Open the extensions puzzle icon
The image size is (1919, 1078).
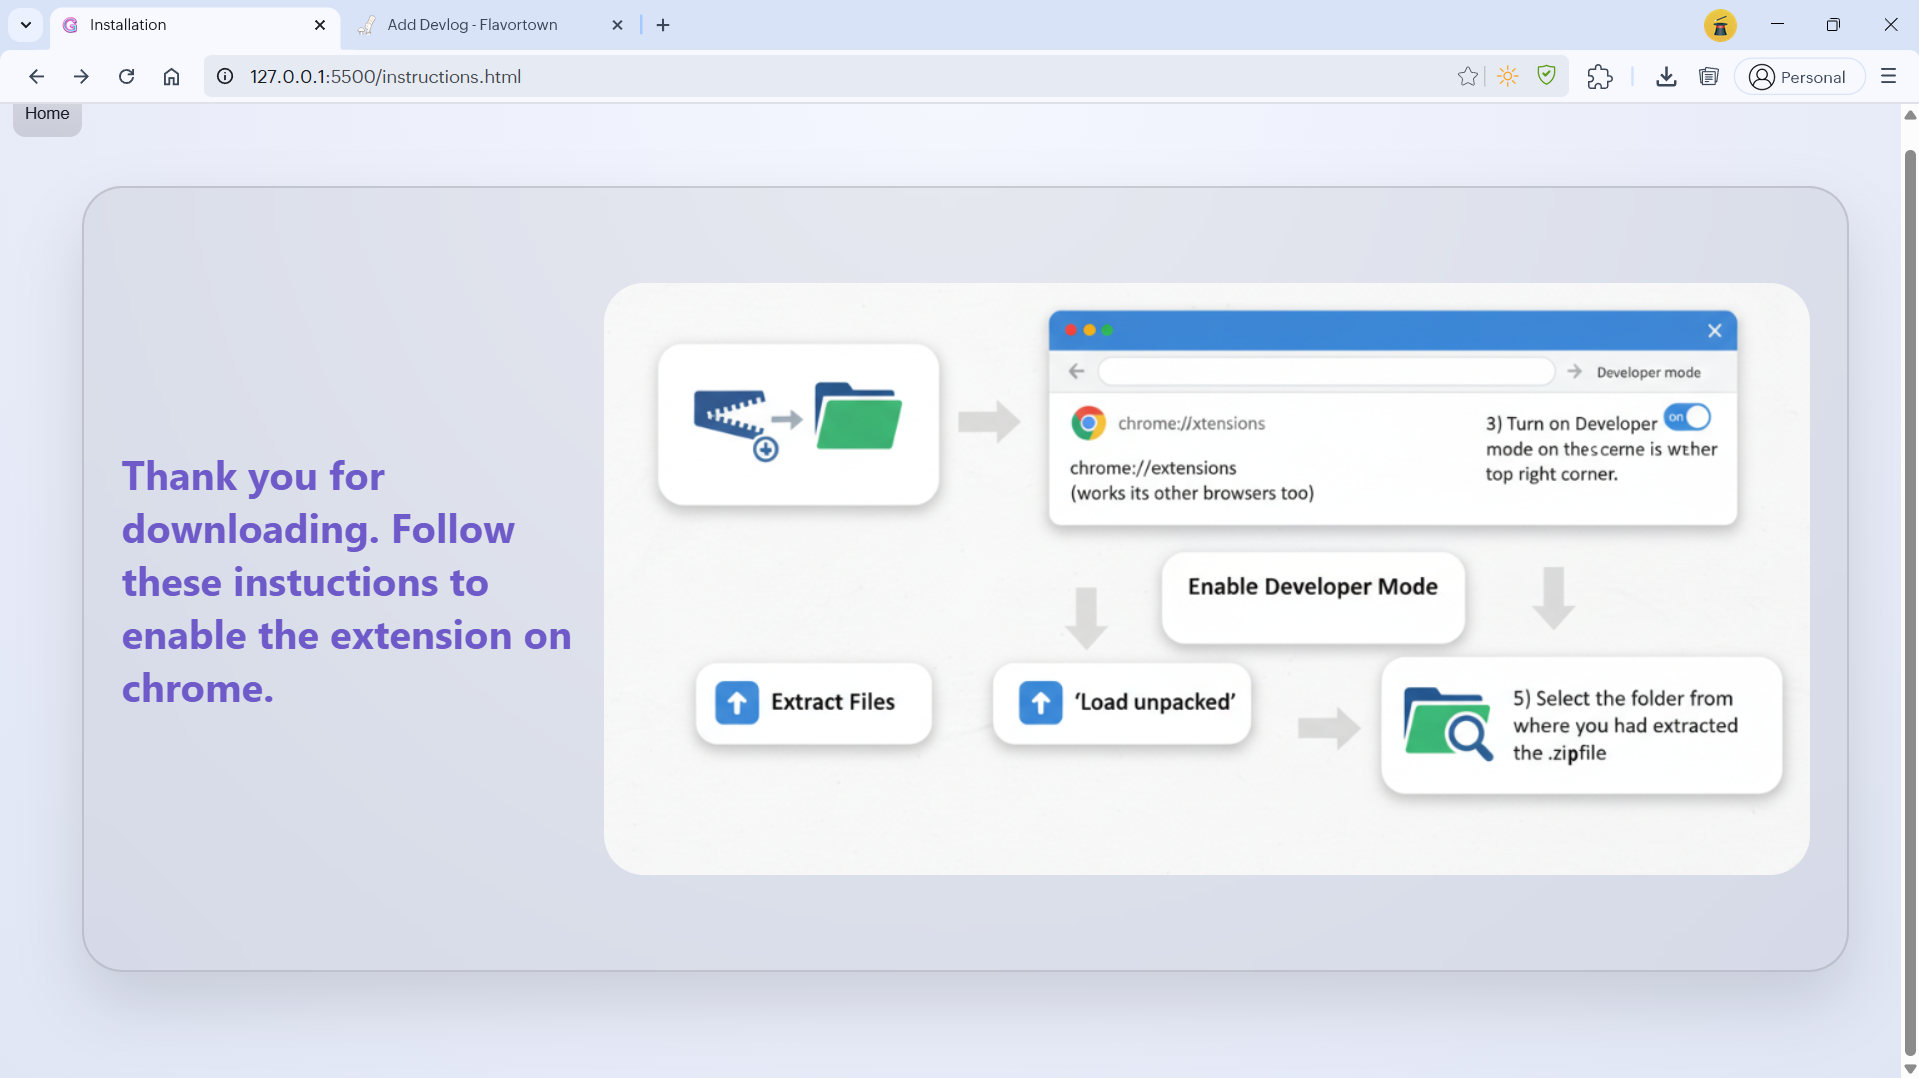1599,77
